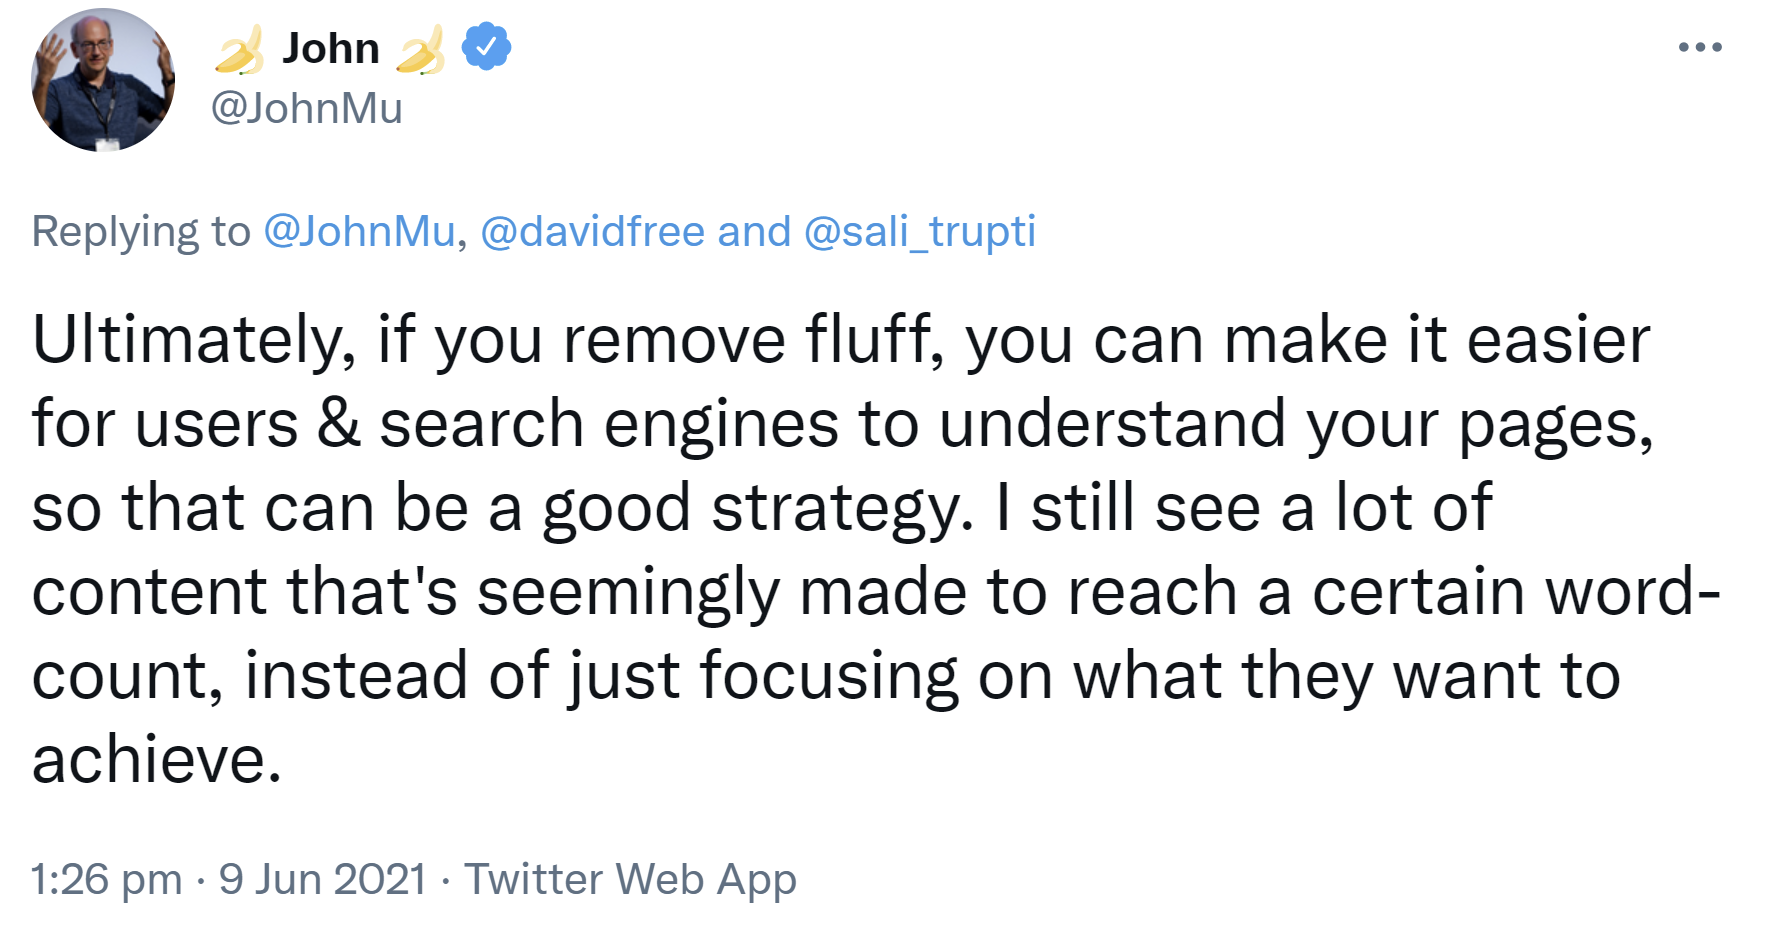The image size is (1765, 937).
Task: Click the banana emoji after the name John
Action: tap(420, 50)
